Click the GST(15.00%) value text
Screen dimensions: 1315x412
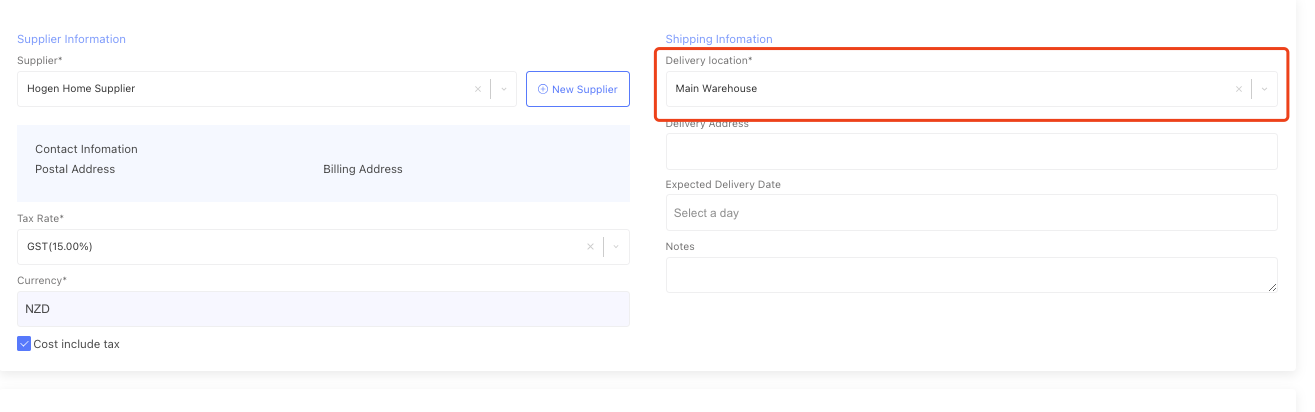point(60,247)
